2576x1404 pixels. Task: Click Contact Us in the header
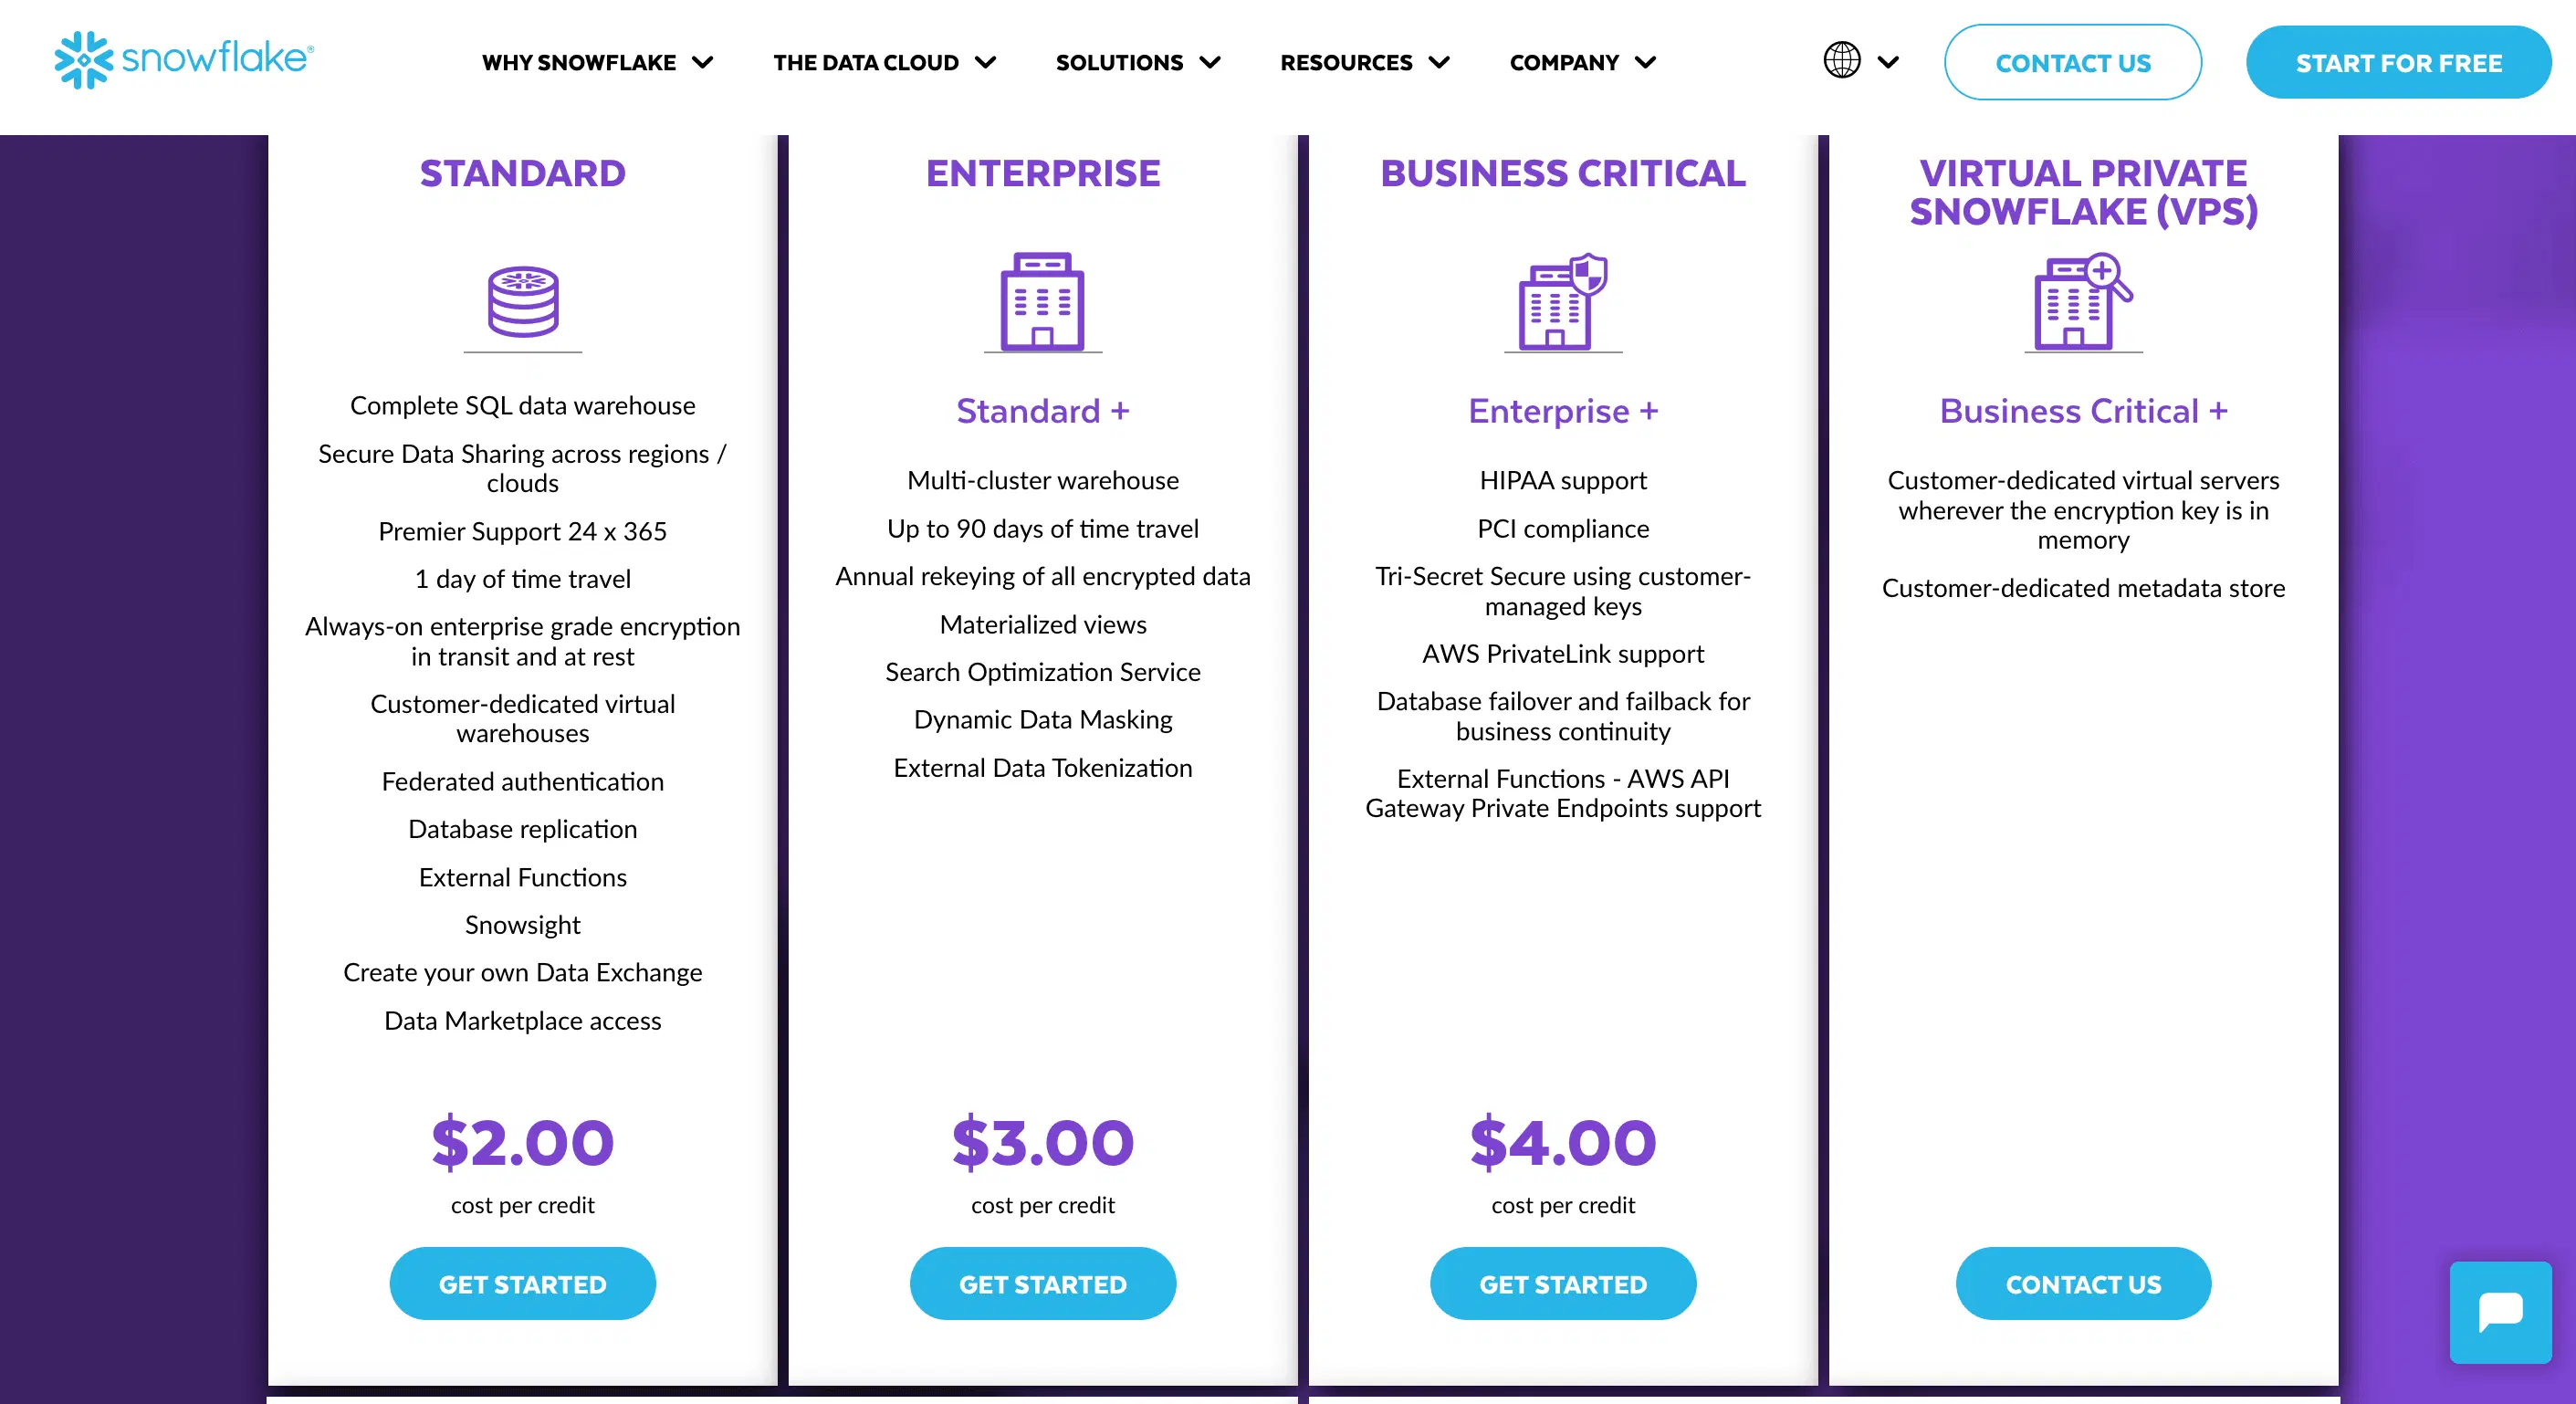(x=2072, y=62)
